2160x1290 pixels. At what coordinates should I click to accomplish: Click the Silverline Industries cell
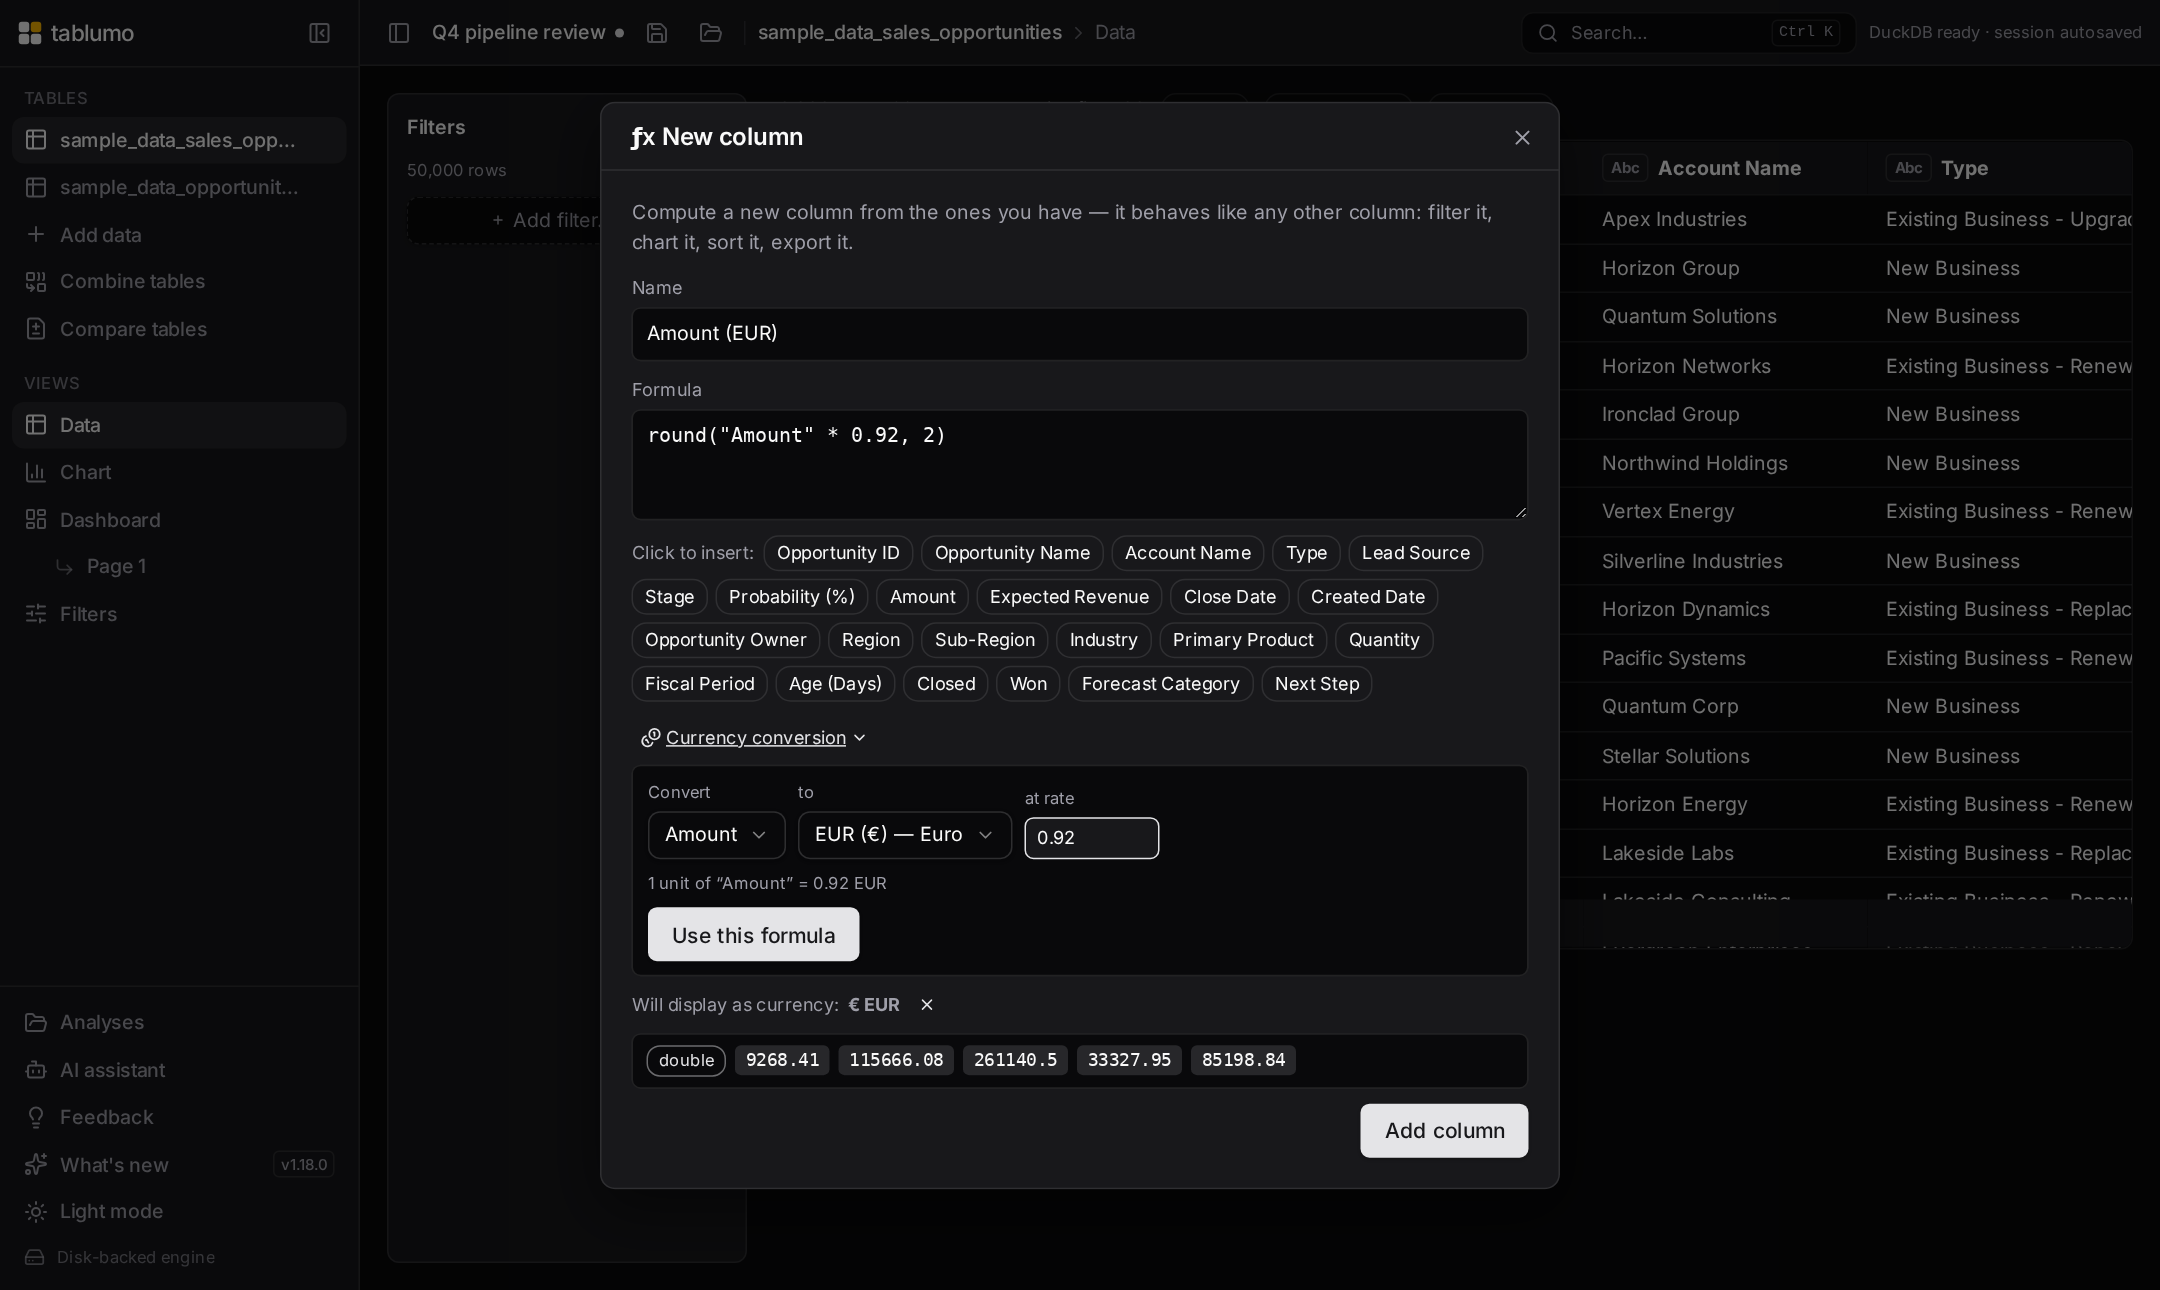coord(1692,562)
